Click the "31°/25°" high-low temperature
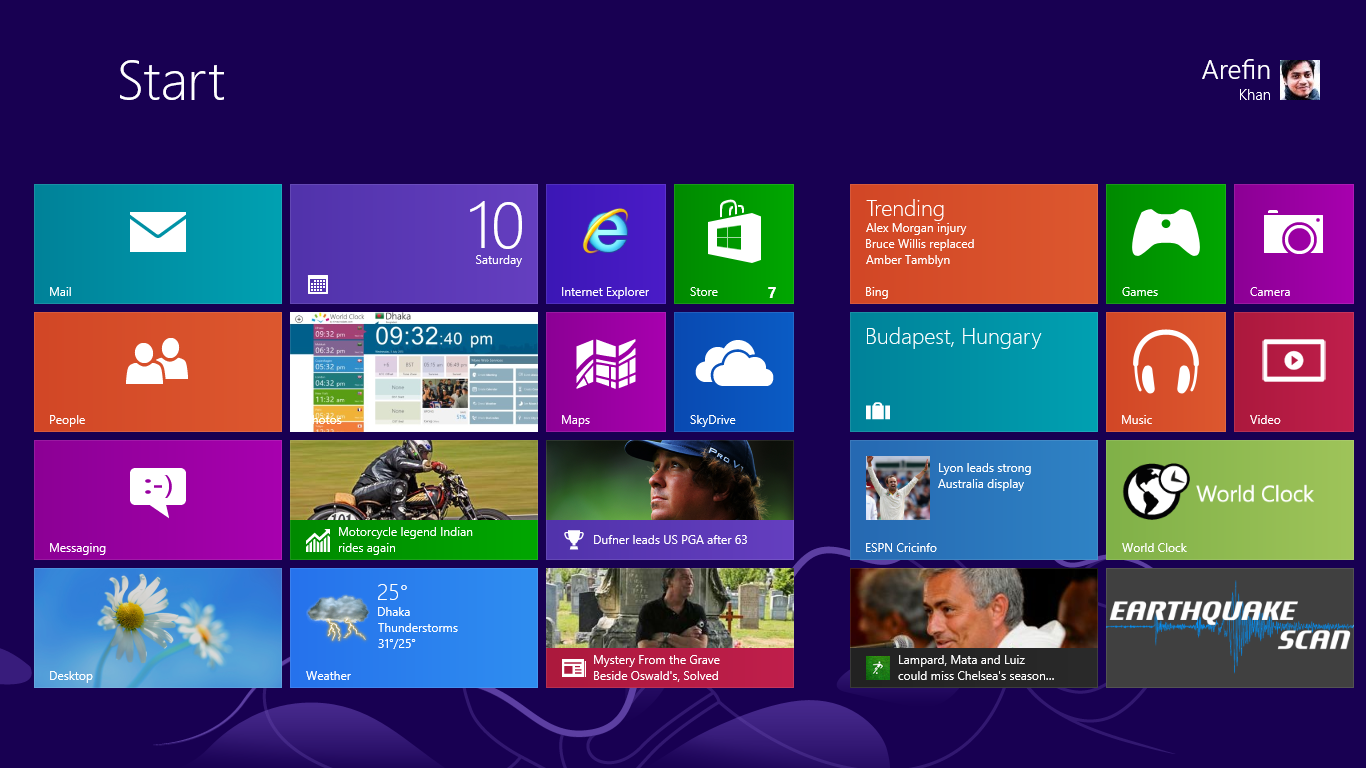 (x=396, y=644)
